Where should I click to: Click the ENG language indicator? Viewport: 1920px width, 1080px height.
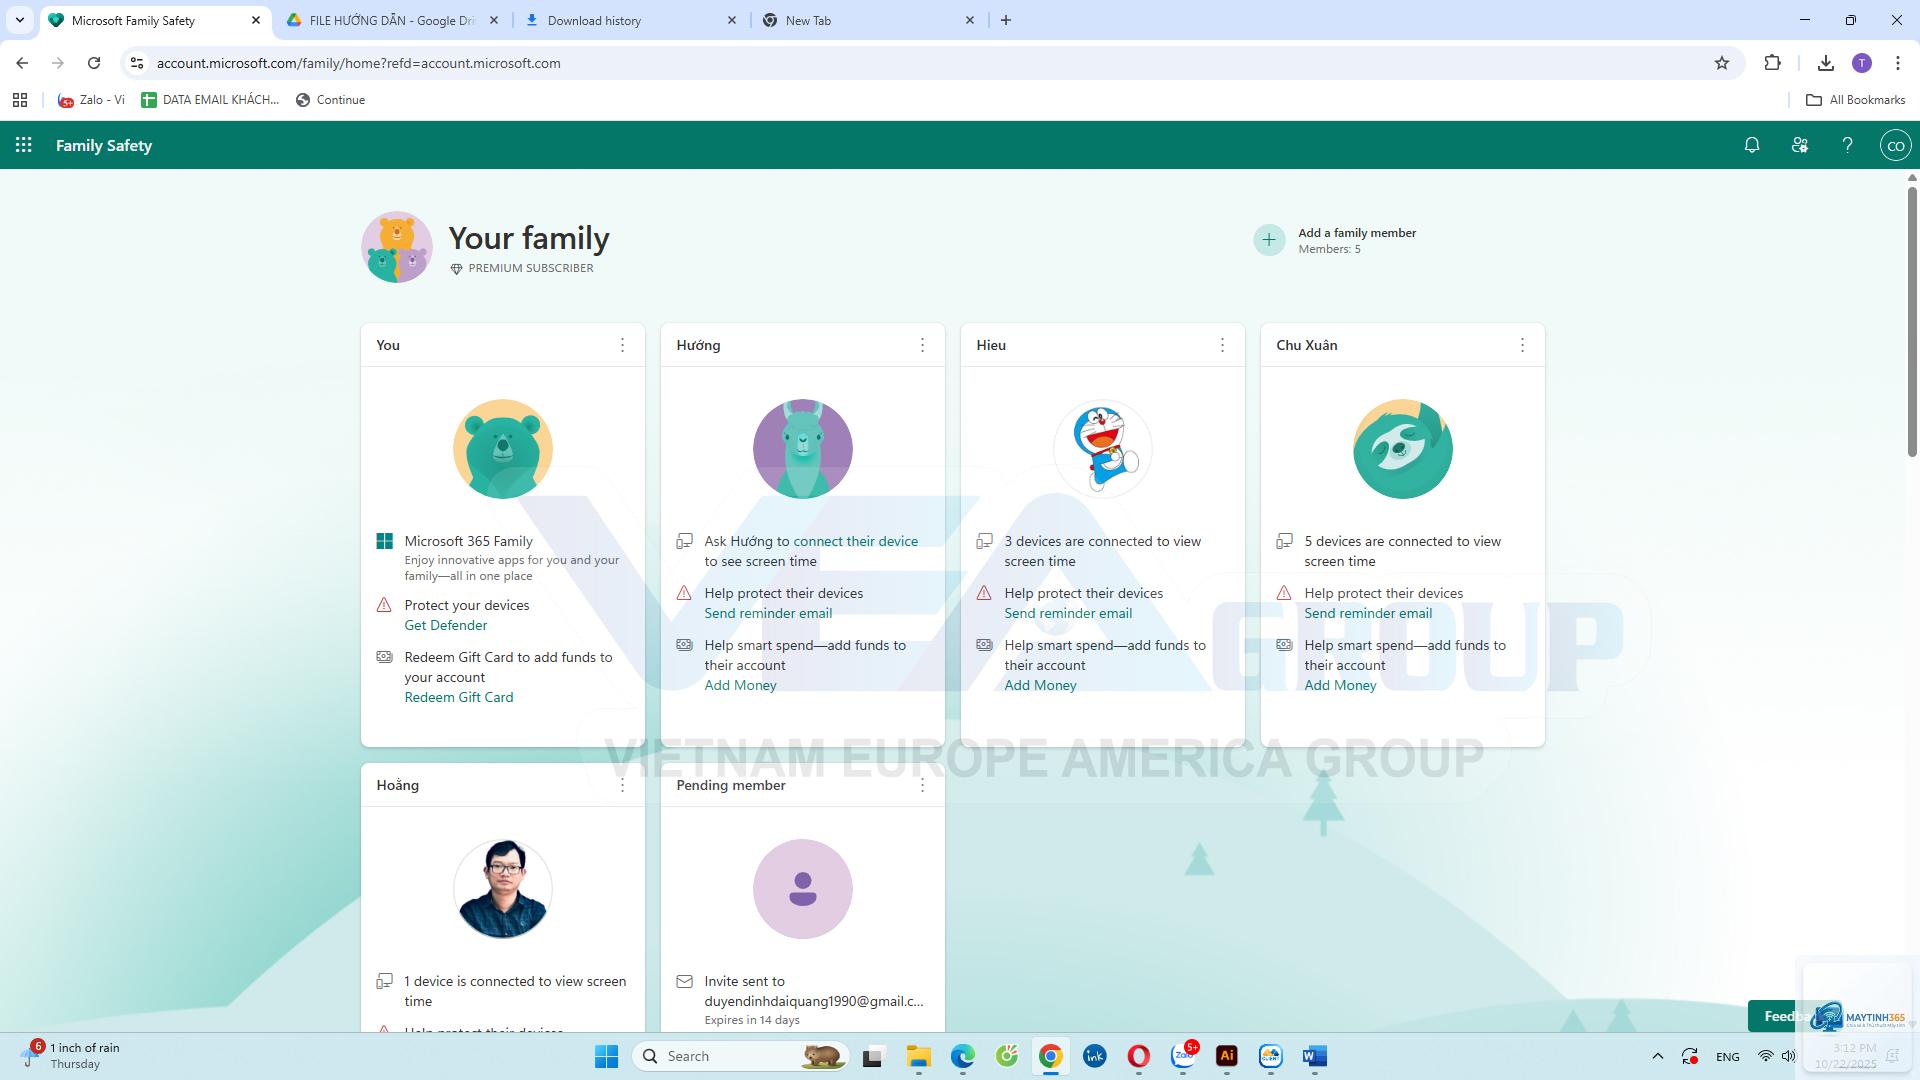[1727, 1056]
